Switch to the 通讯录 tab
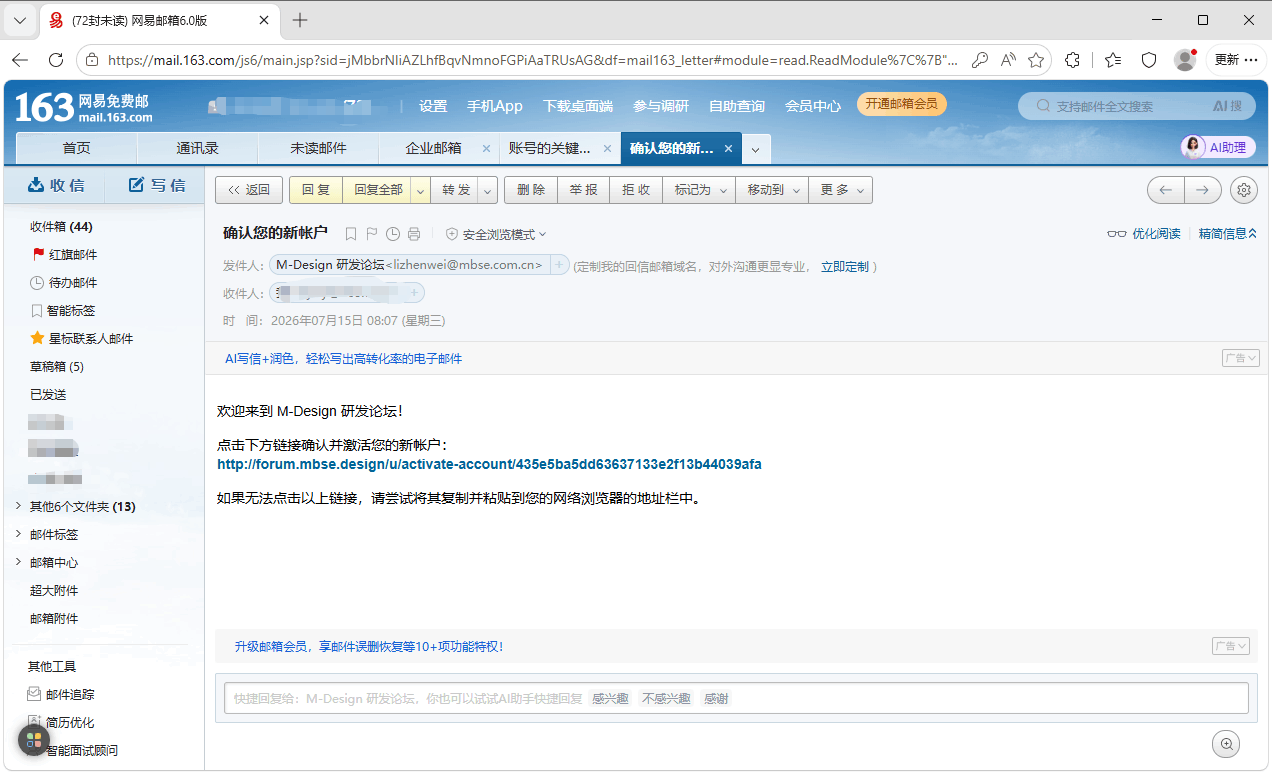The width and height of the screenshot is (1272, 774). (x=197, y=148)
